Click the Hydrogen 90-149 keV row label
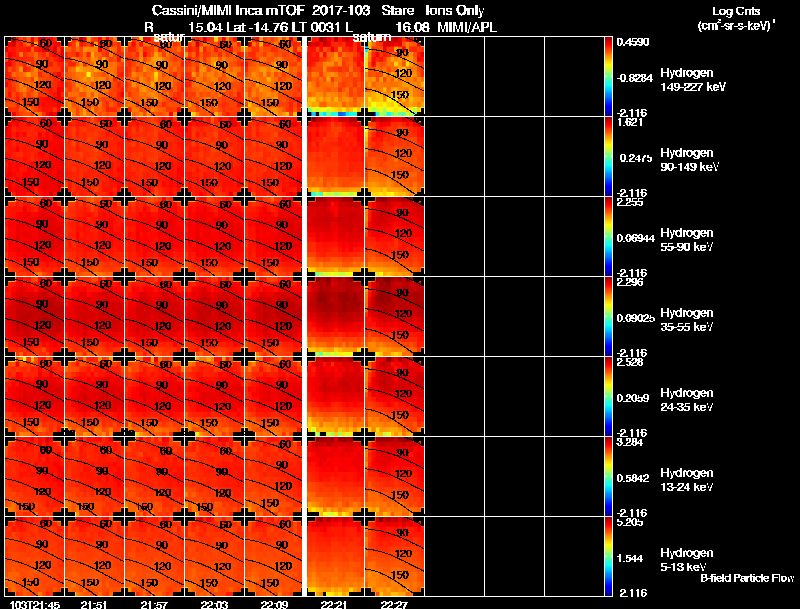Image resolution: width=800 pixels, height=609 pixels. [689, 160]
